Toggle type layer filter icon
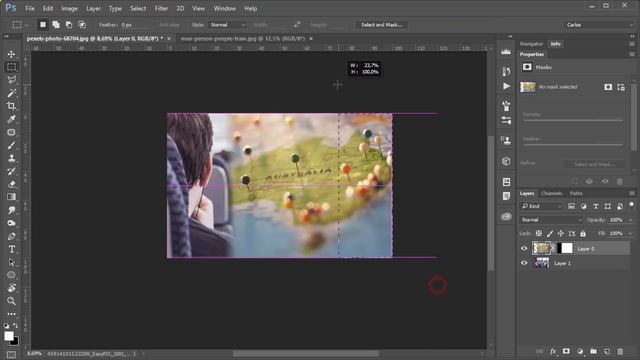Image resolution: width=640 pixels, height=360 pixels. tap(596, 207)
